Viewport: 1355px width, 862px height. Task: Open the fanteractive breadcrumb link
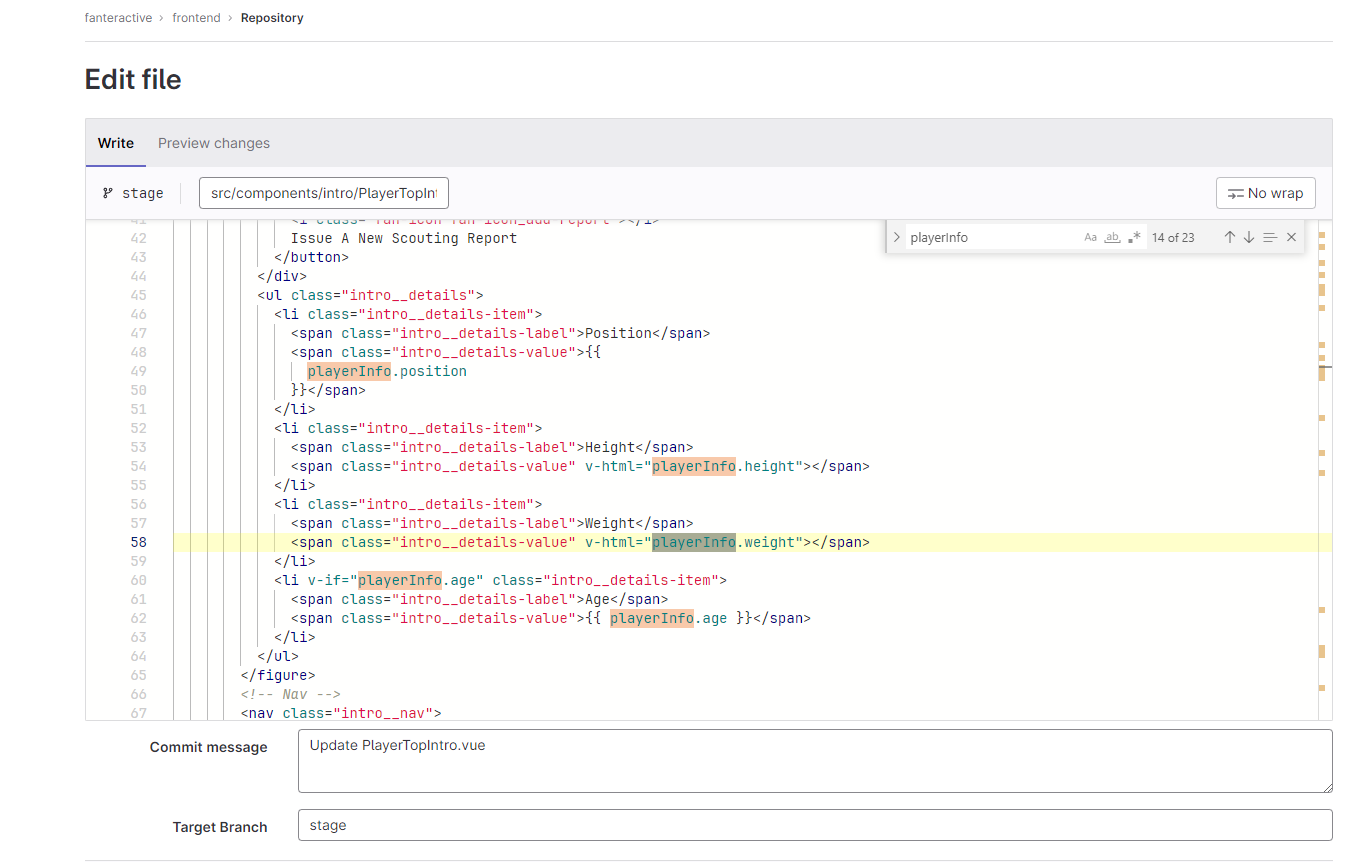119,18
